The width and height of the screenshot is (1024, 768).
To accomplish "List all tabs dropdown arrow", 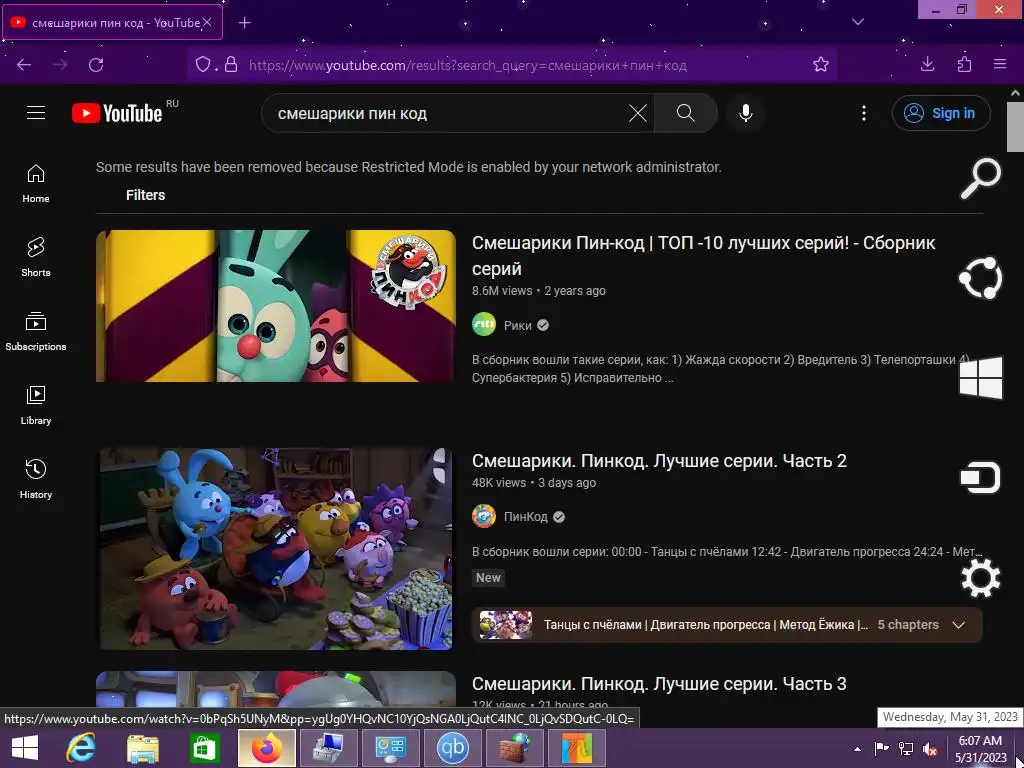I will click(858, 22).
